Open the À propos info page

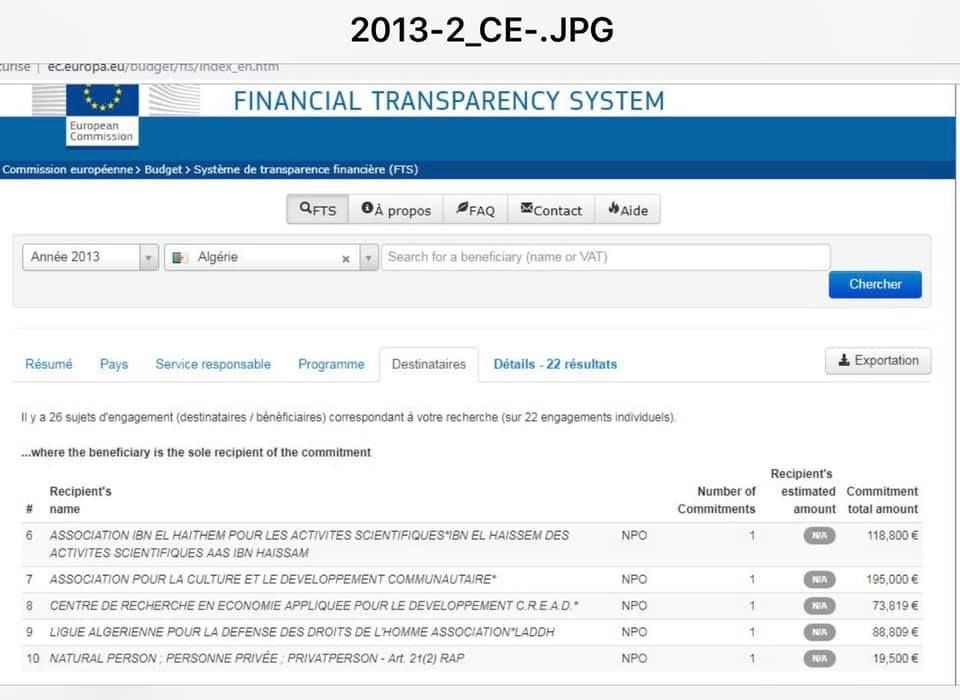pos(396,210)
